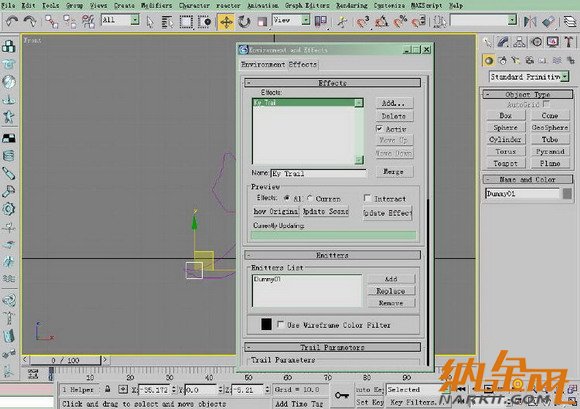This screenshot has height=409, width=580.
Task: Open the Graph Editors menu
Action: (307, 6)
